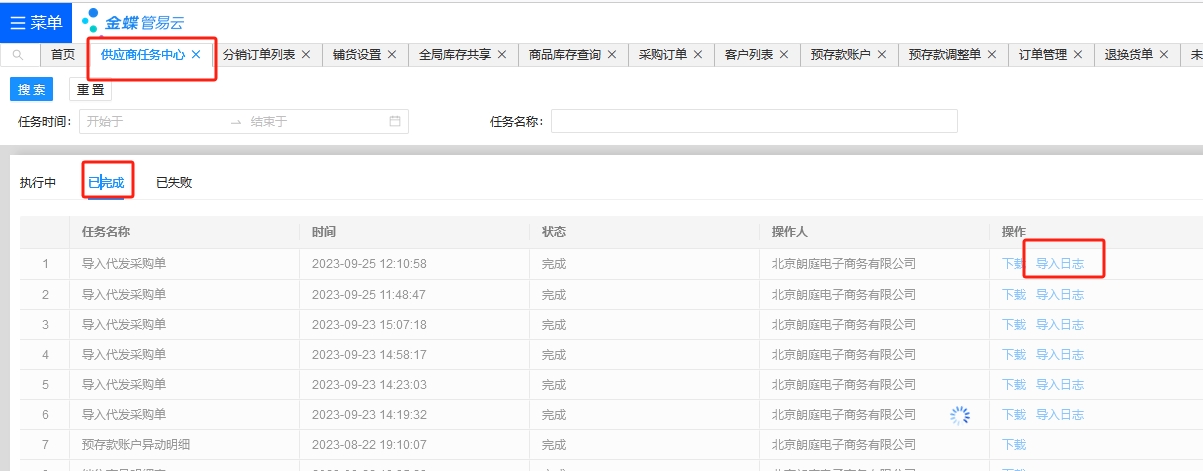Close the 供应商任务中心 tab
1203x471 pixels.
pyautogui.click(x=196, y=55)
